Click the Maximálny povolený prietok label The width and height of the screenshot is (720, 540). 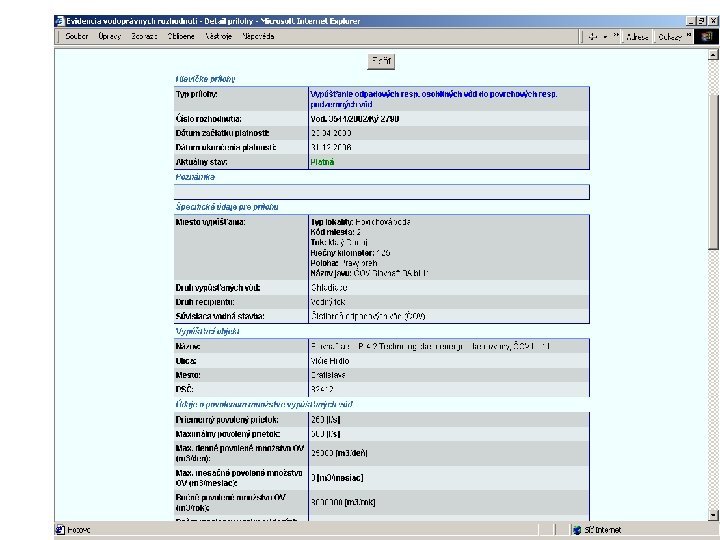point(228,434)
